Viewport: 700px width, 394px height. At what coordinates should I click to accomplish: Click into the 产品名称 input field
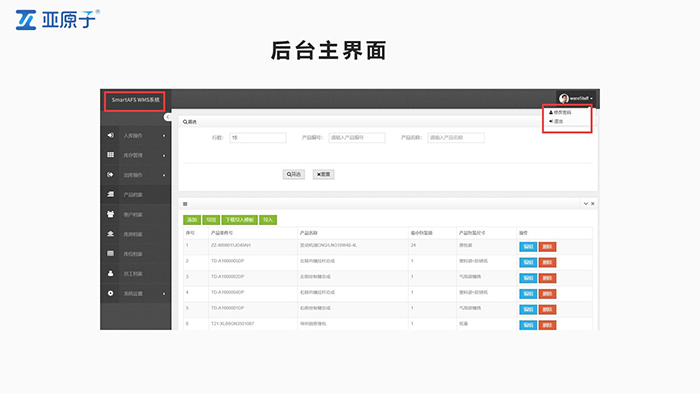pyautogui.click(x=456, y=138)
